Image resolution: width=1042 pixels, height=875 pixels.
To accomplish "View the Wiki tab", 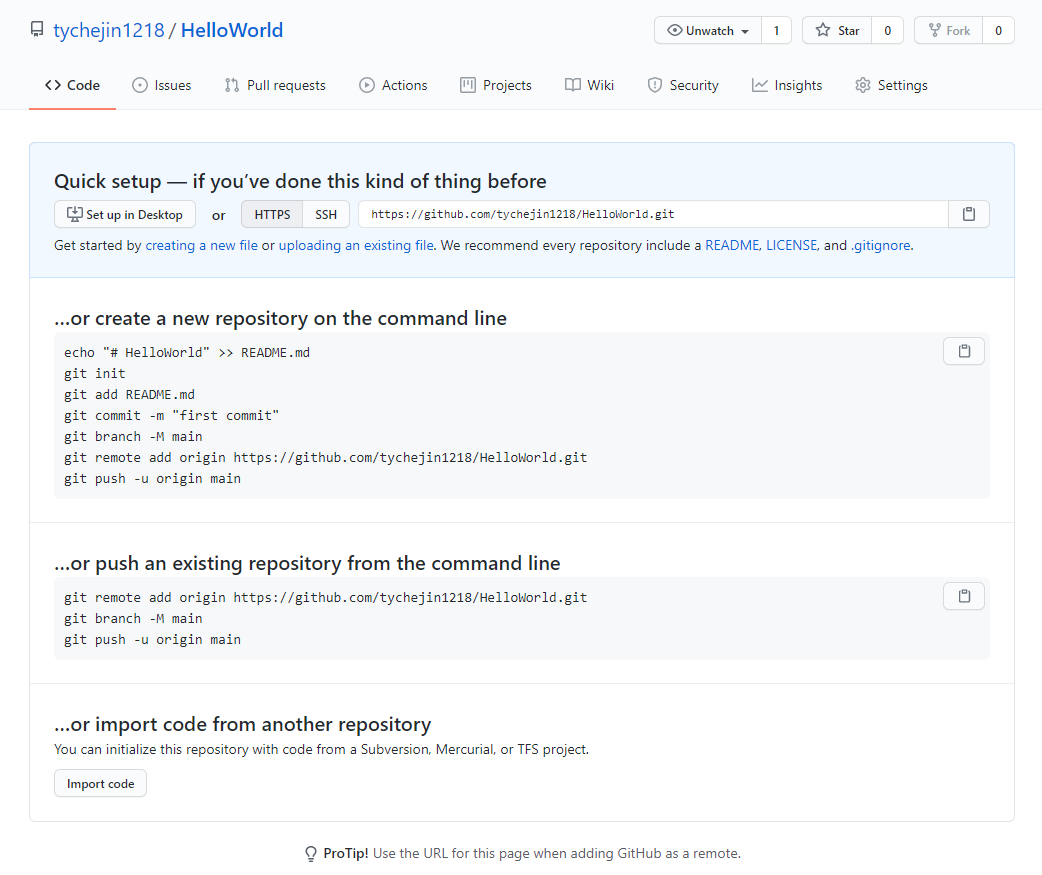I will point(589,86).
